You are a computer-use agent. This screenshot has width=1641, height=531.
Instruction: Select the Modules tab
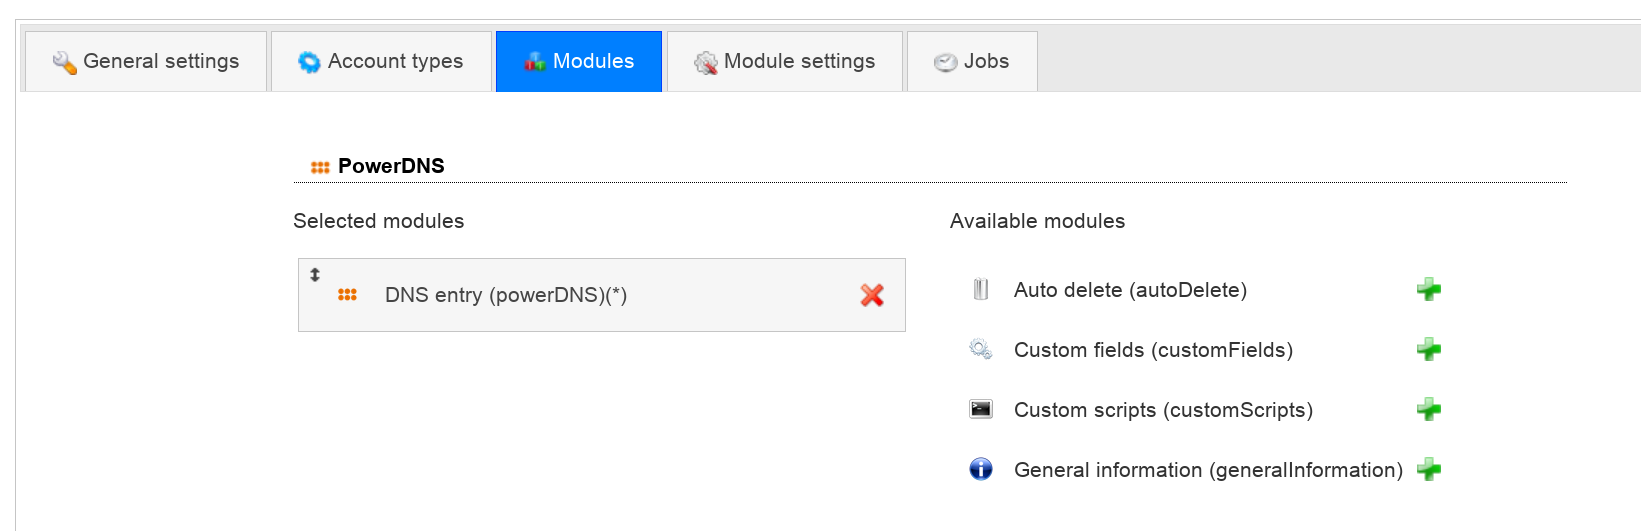[579, 62]
